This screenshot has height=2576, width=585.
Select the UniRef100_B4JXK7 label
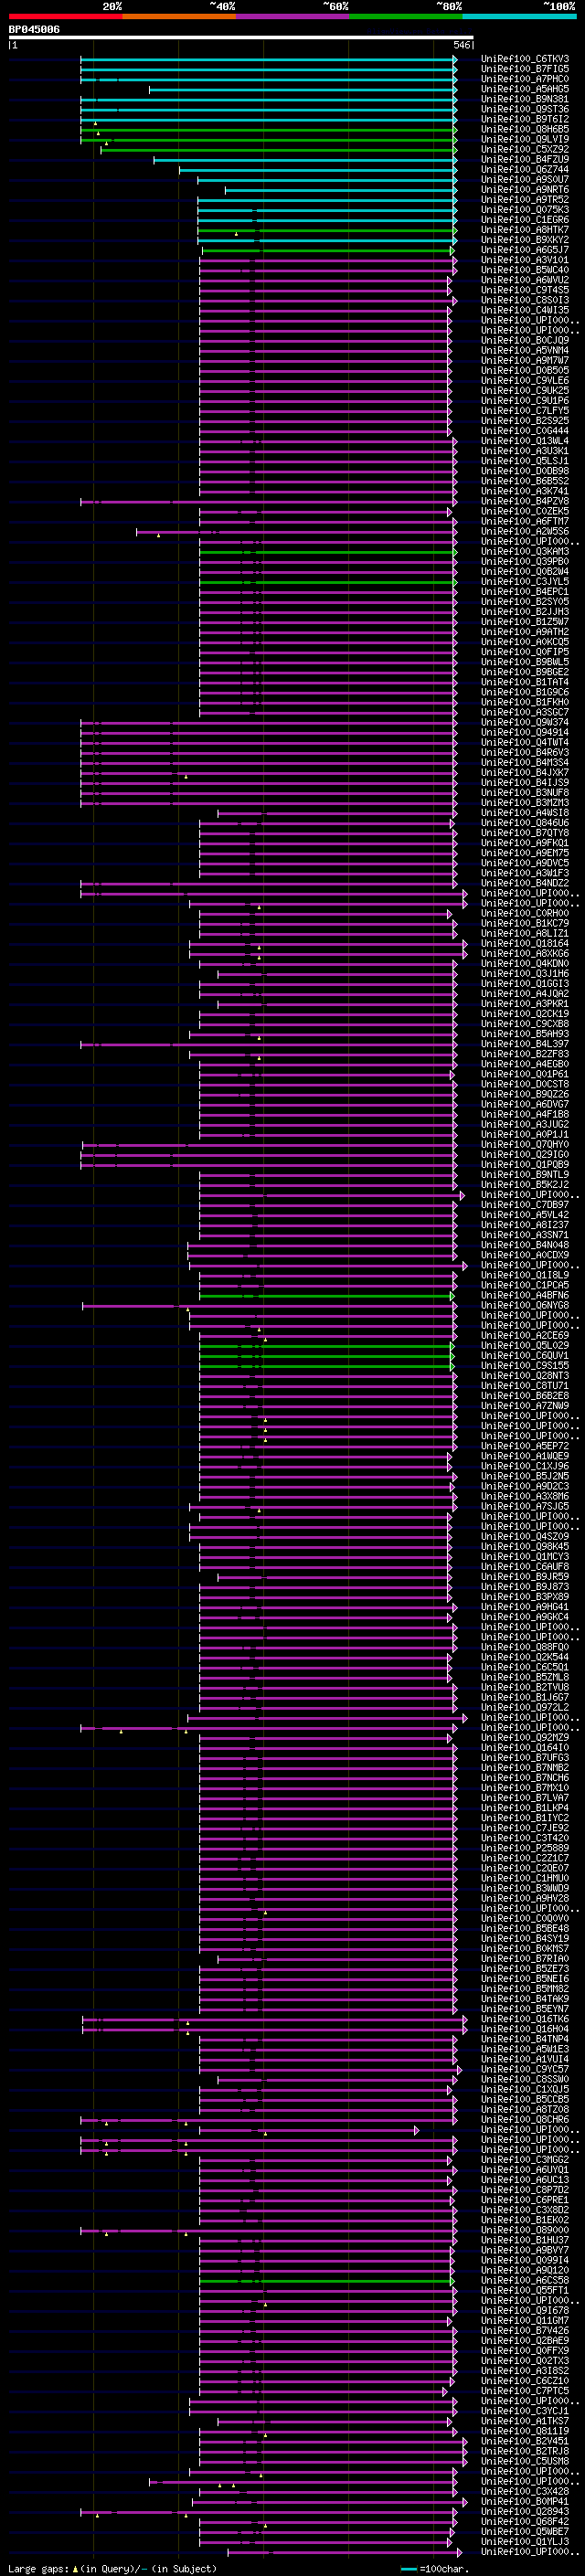pyautogui.click(x=525, y=772)
